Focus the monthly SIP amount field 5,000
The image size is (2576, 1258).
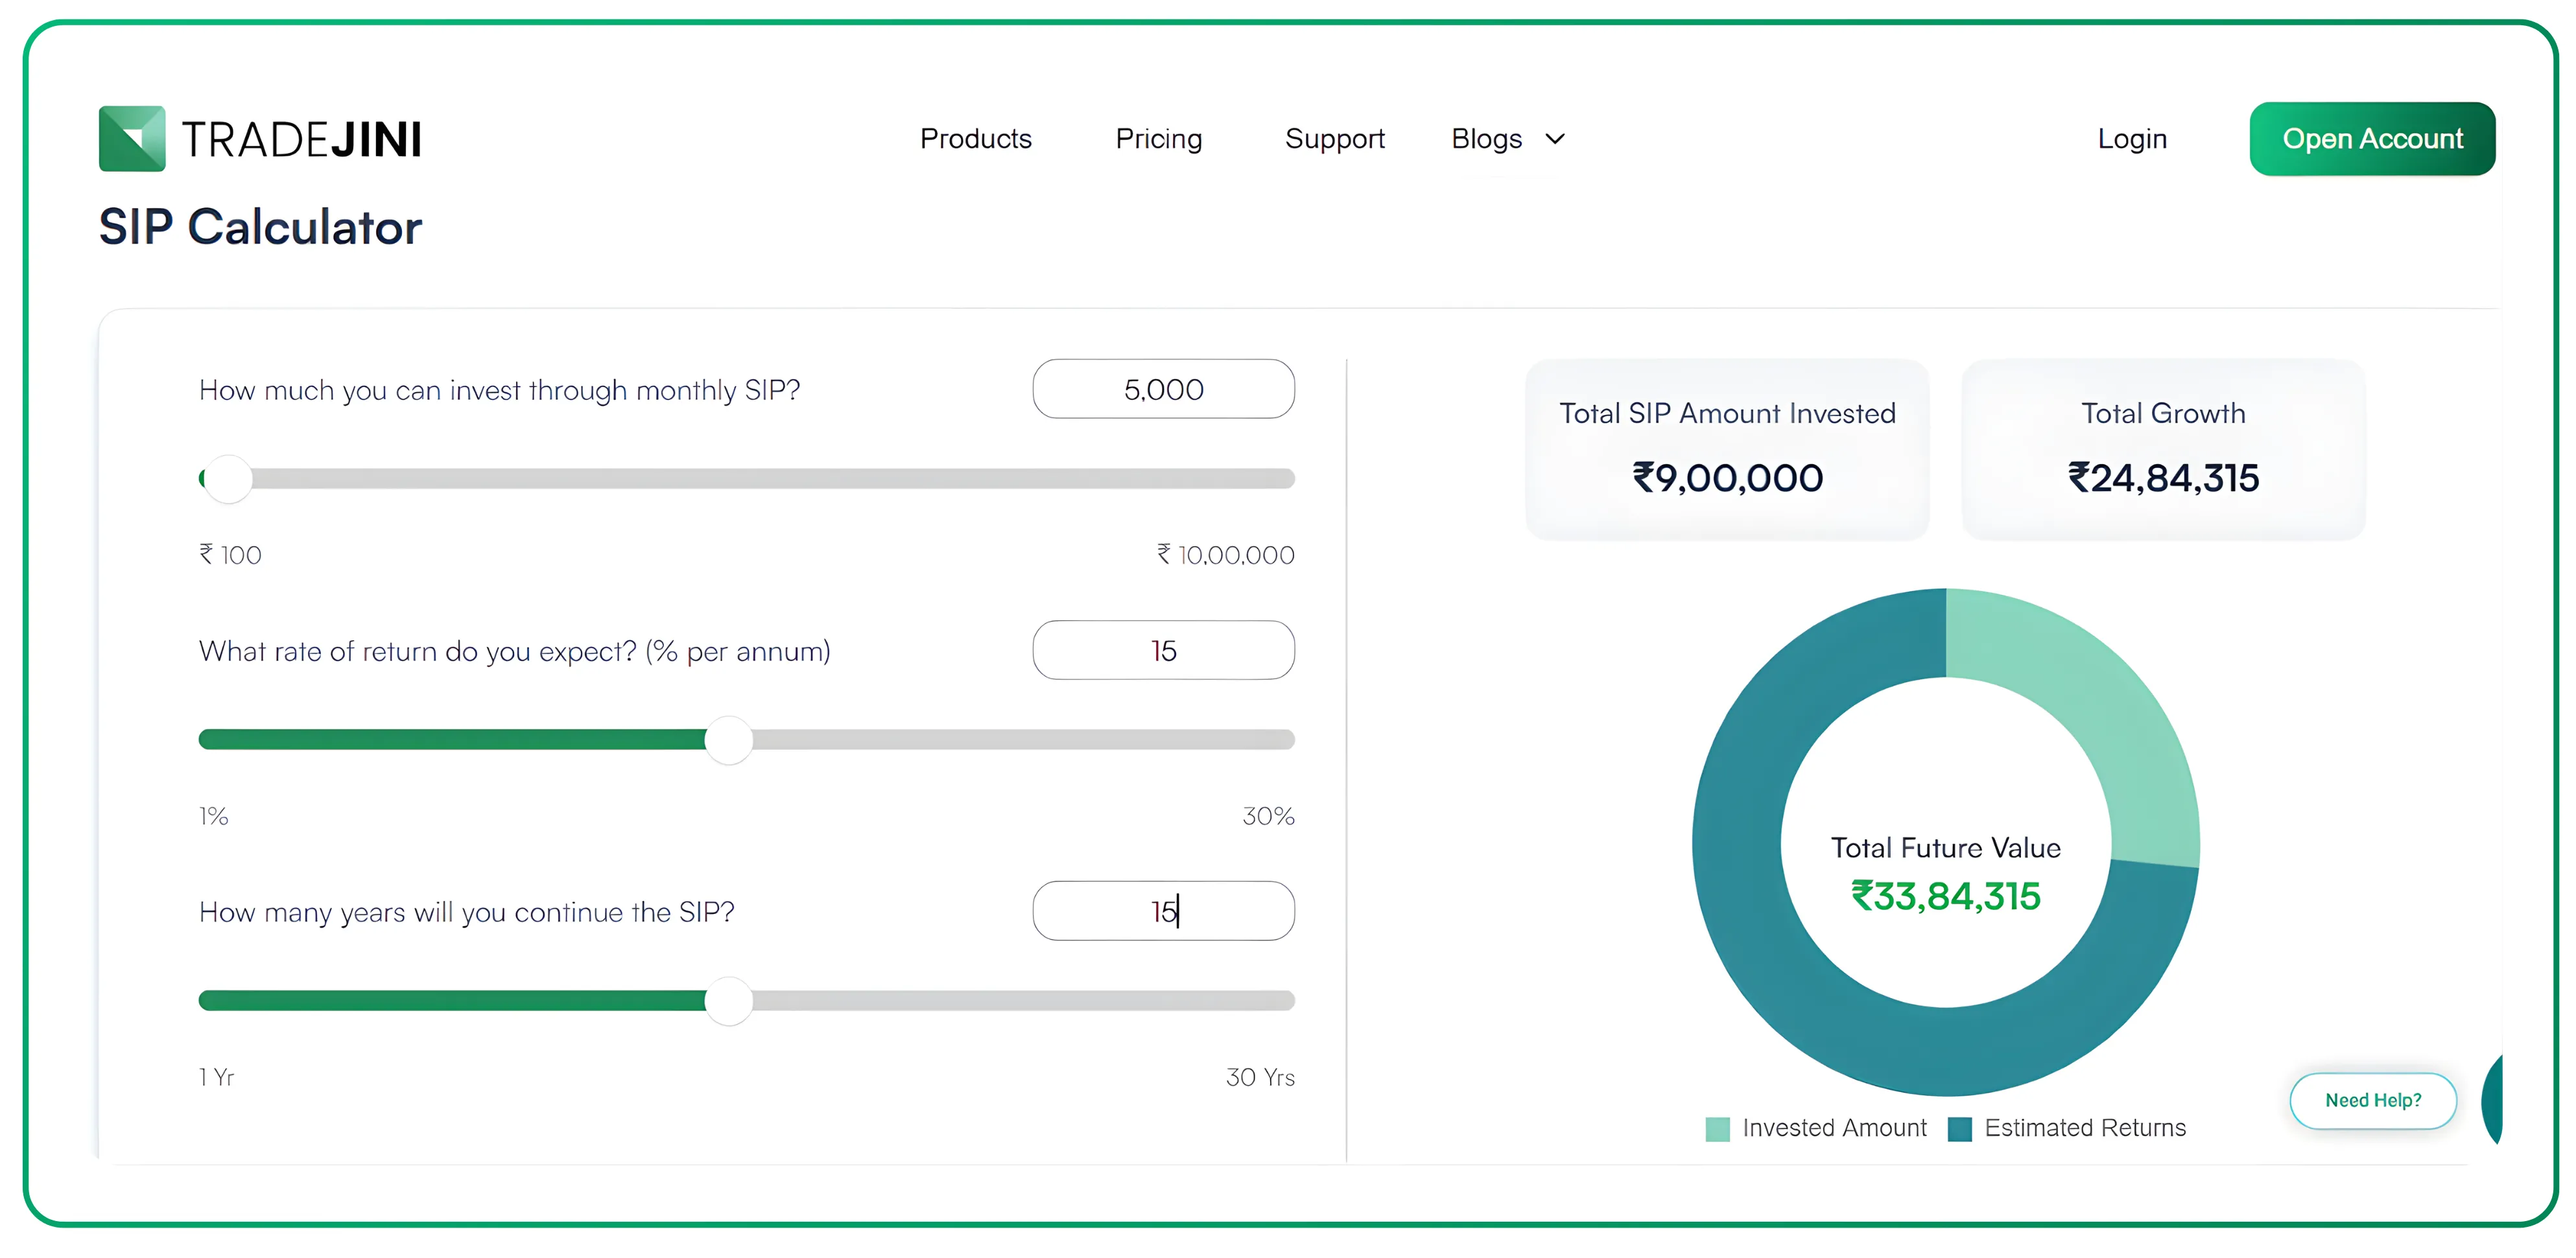1163,389
